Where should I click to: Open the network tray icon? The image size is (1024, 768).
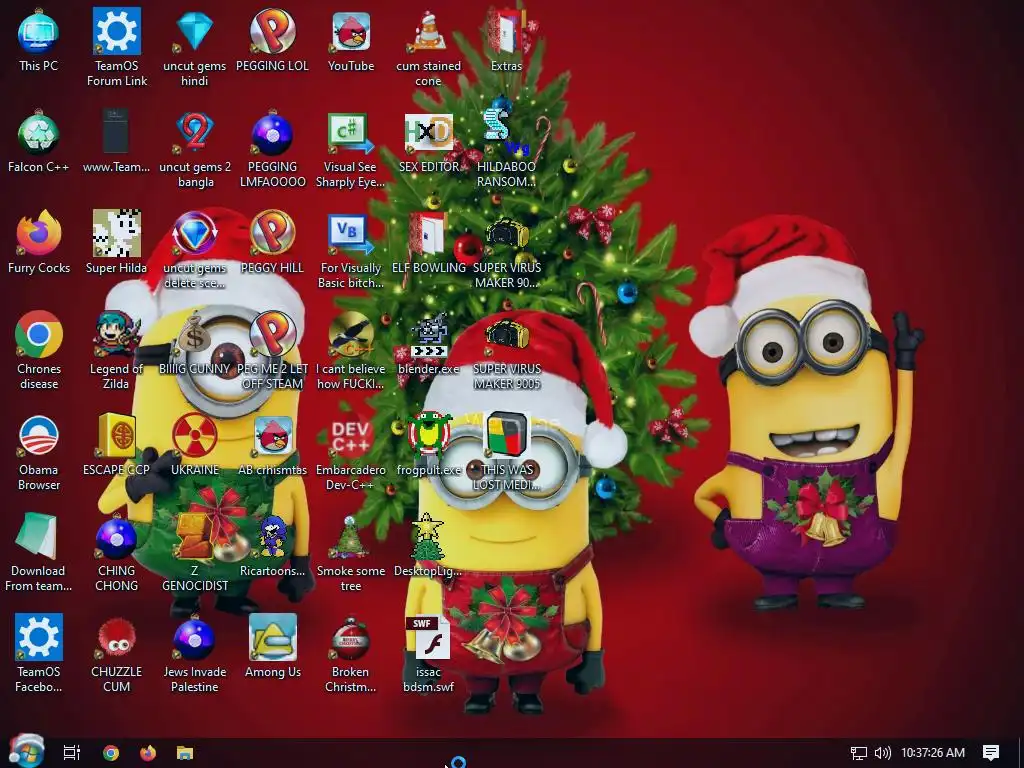858,753
